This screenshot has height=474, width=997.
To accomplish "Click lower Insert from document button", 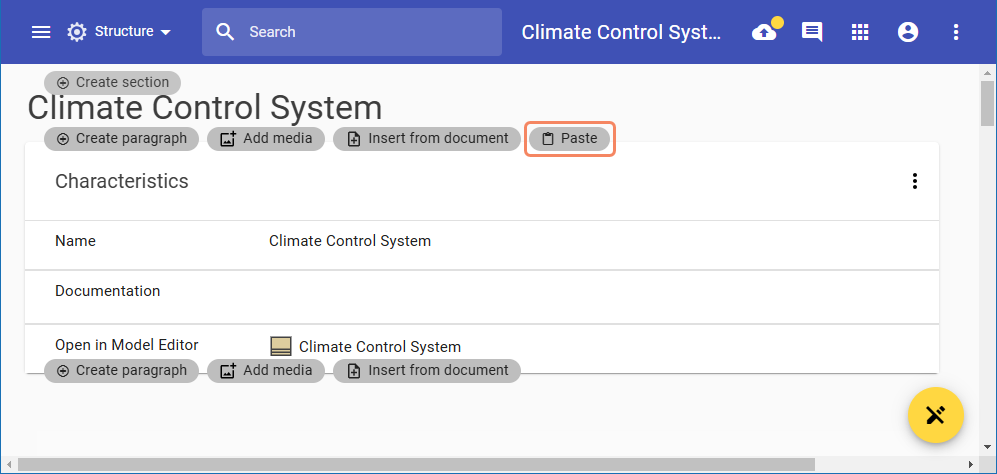I will pos(427,371).
